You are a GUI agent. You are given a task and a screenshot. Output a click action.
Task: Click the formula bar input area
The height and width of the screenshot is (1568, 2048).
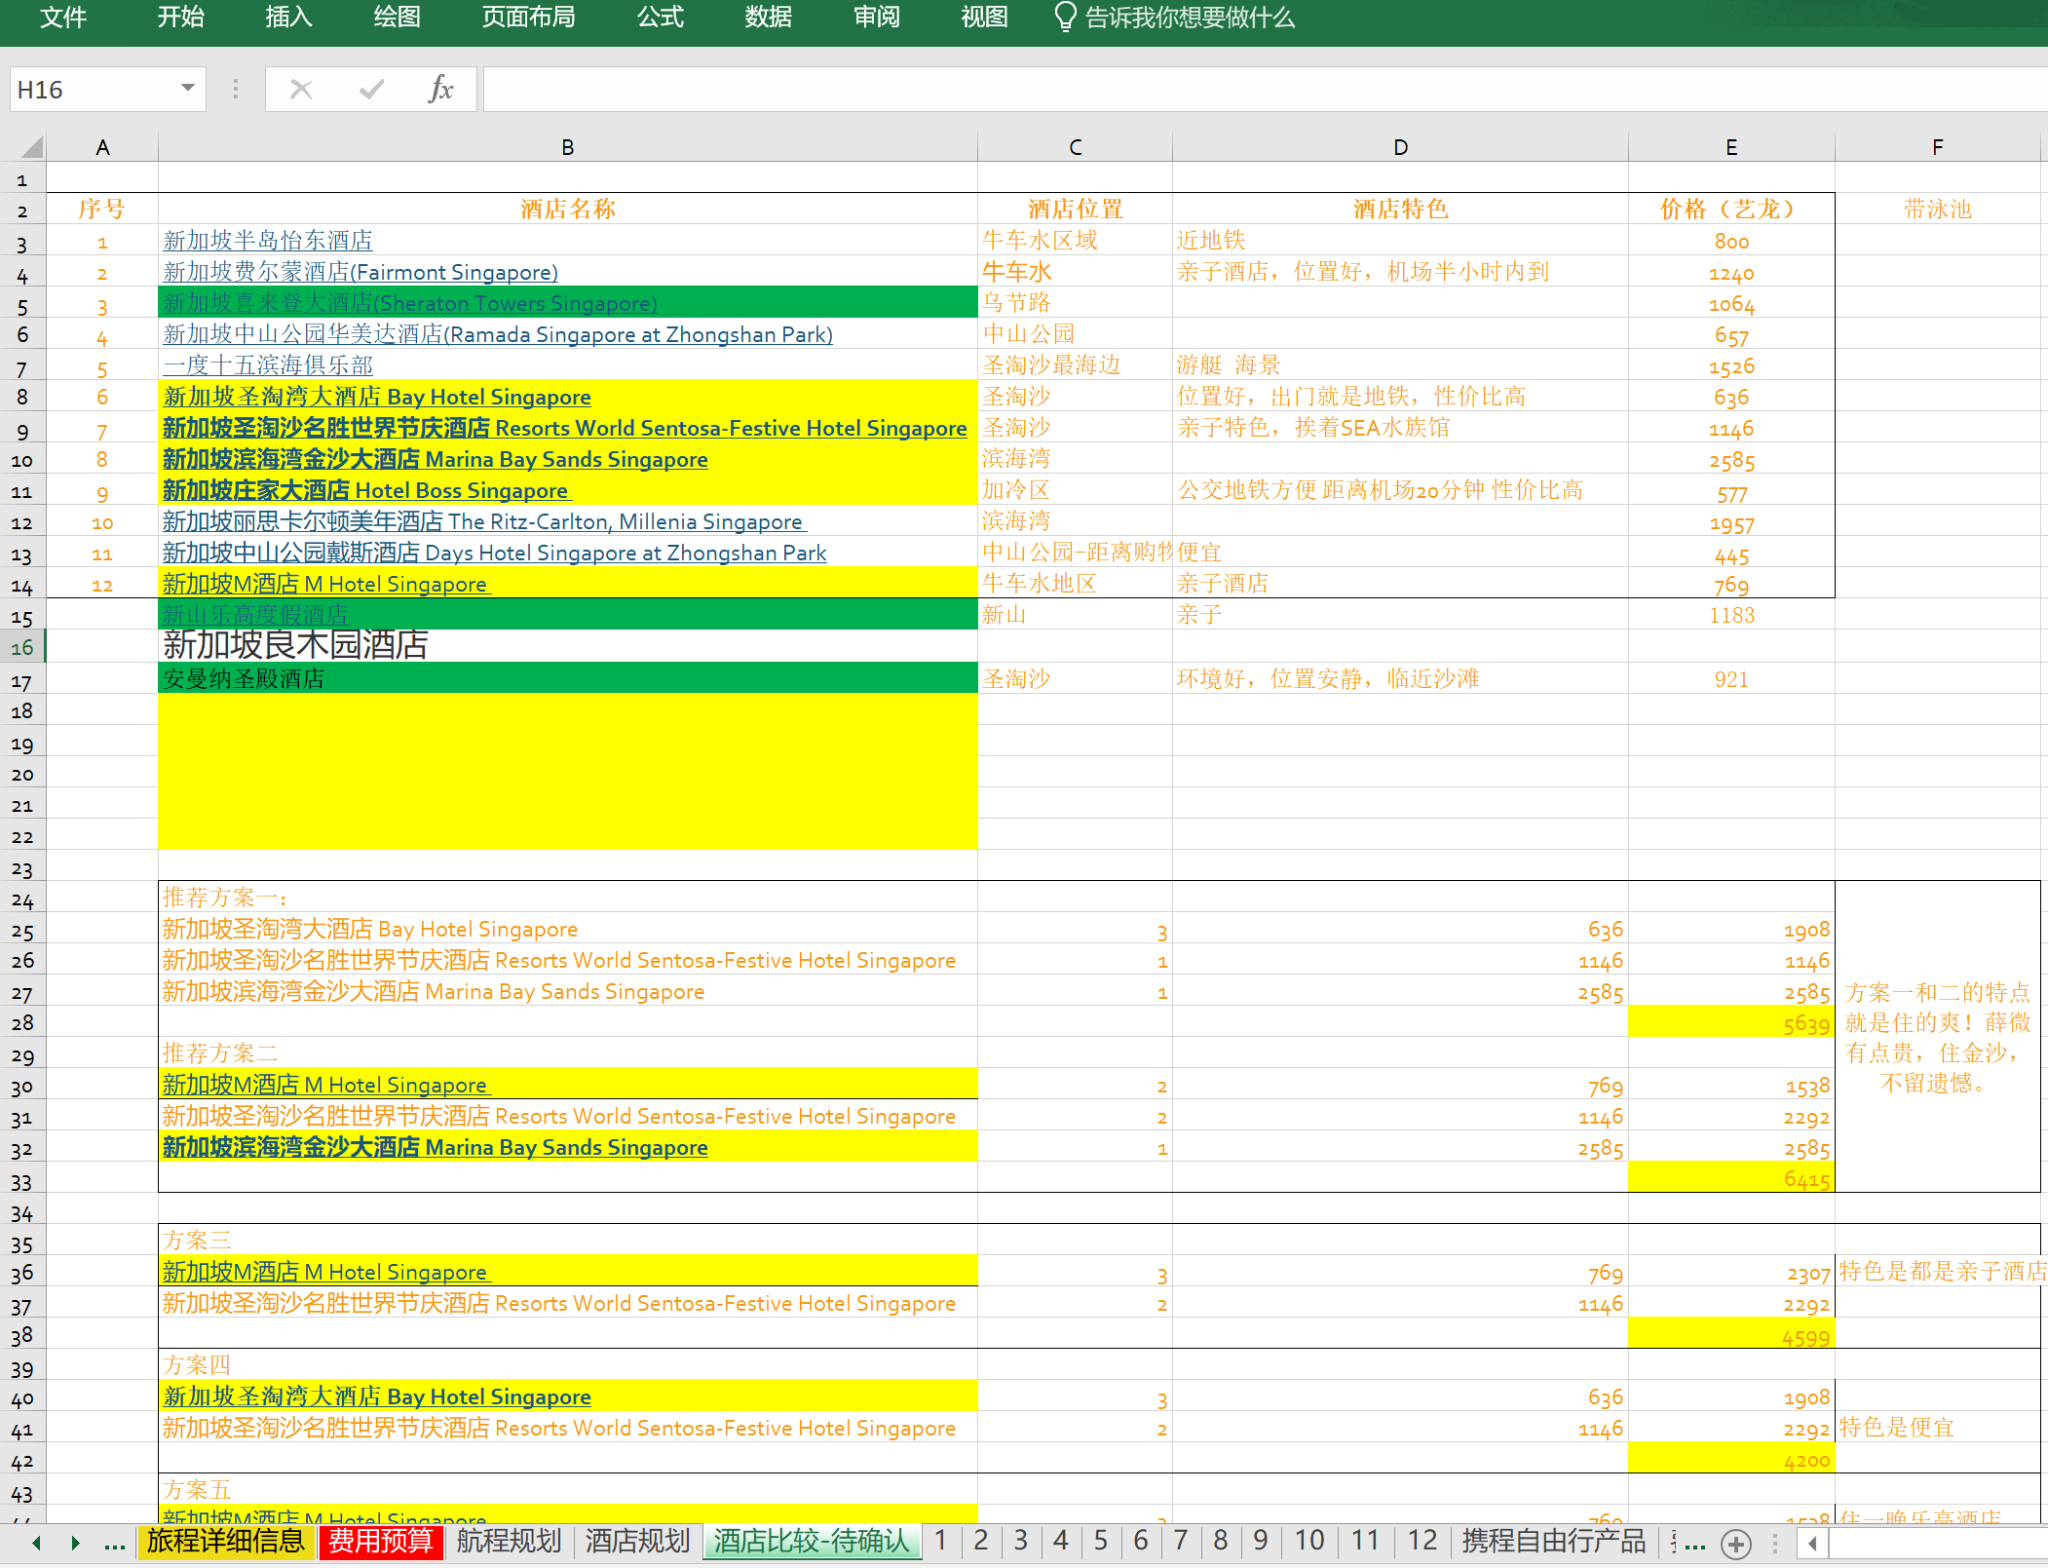(x=1264, y=90)
